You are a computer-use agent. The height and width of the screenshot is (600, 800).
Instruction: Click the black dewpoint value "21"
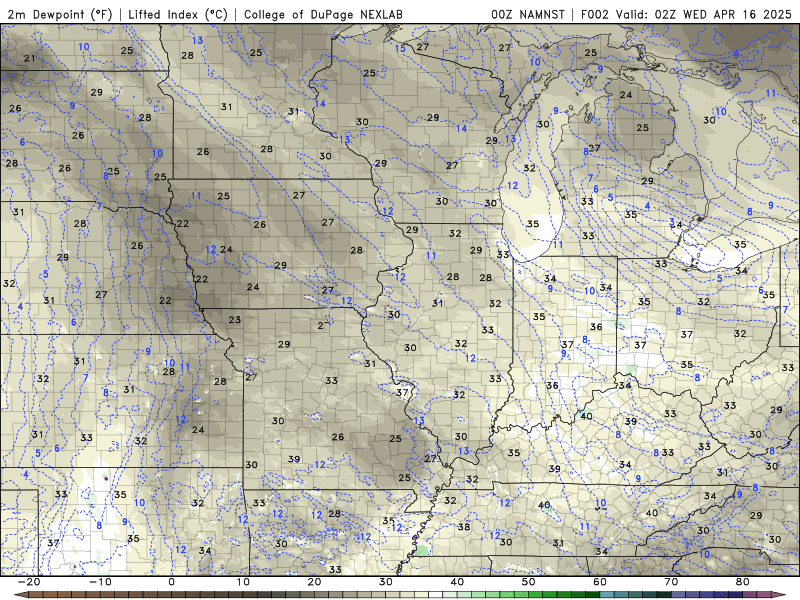(30, 58)
